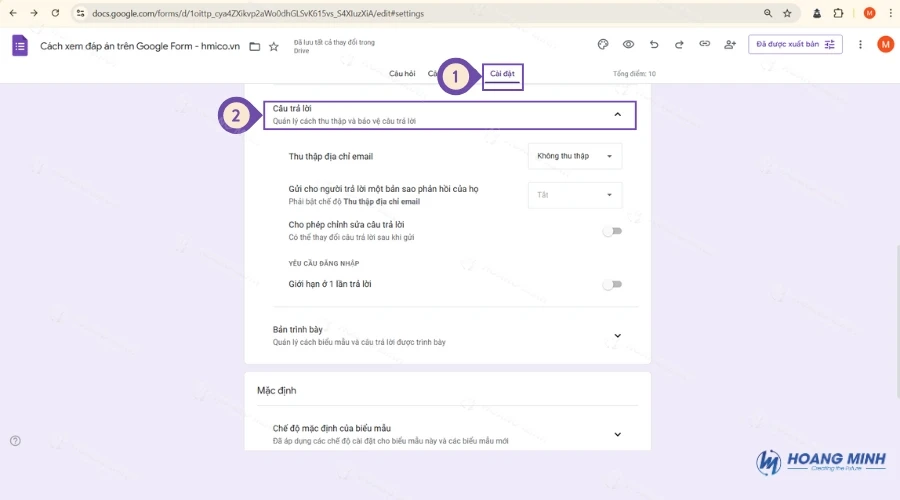Image resolution: width=900 pixels, height=500 pixels.
Task: Click Đã lưu tất cả thay đổi status
Action: 334,46
